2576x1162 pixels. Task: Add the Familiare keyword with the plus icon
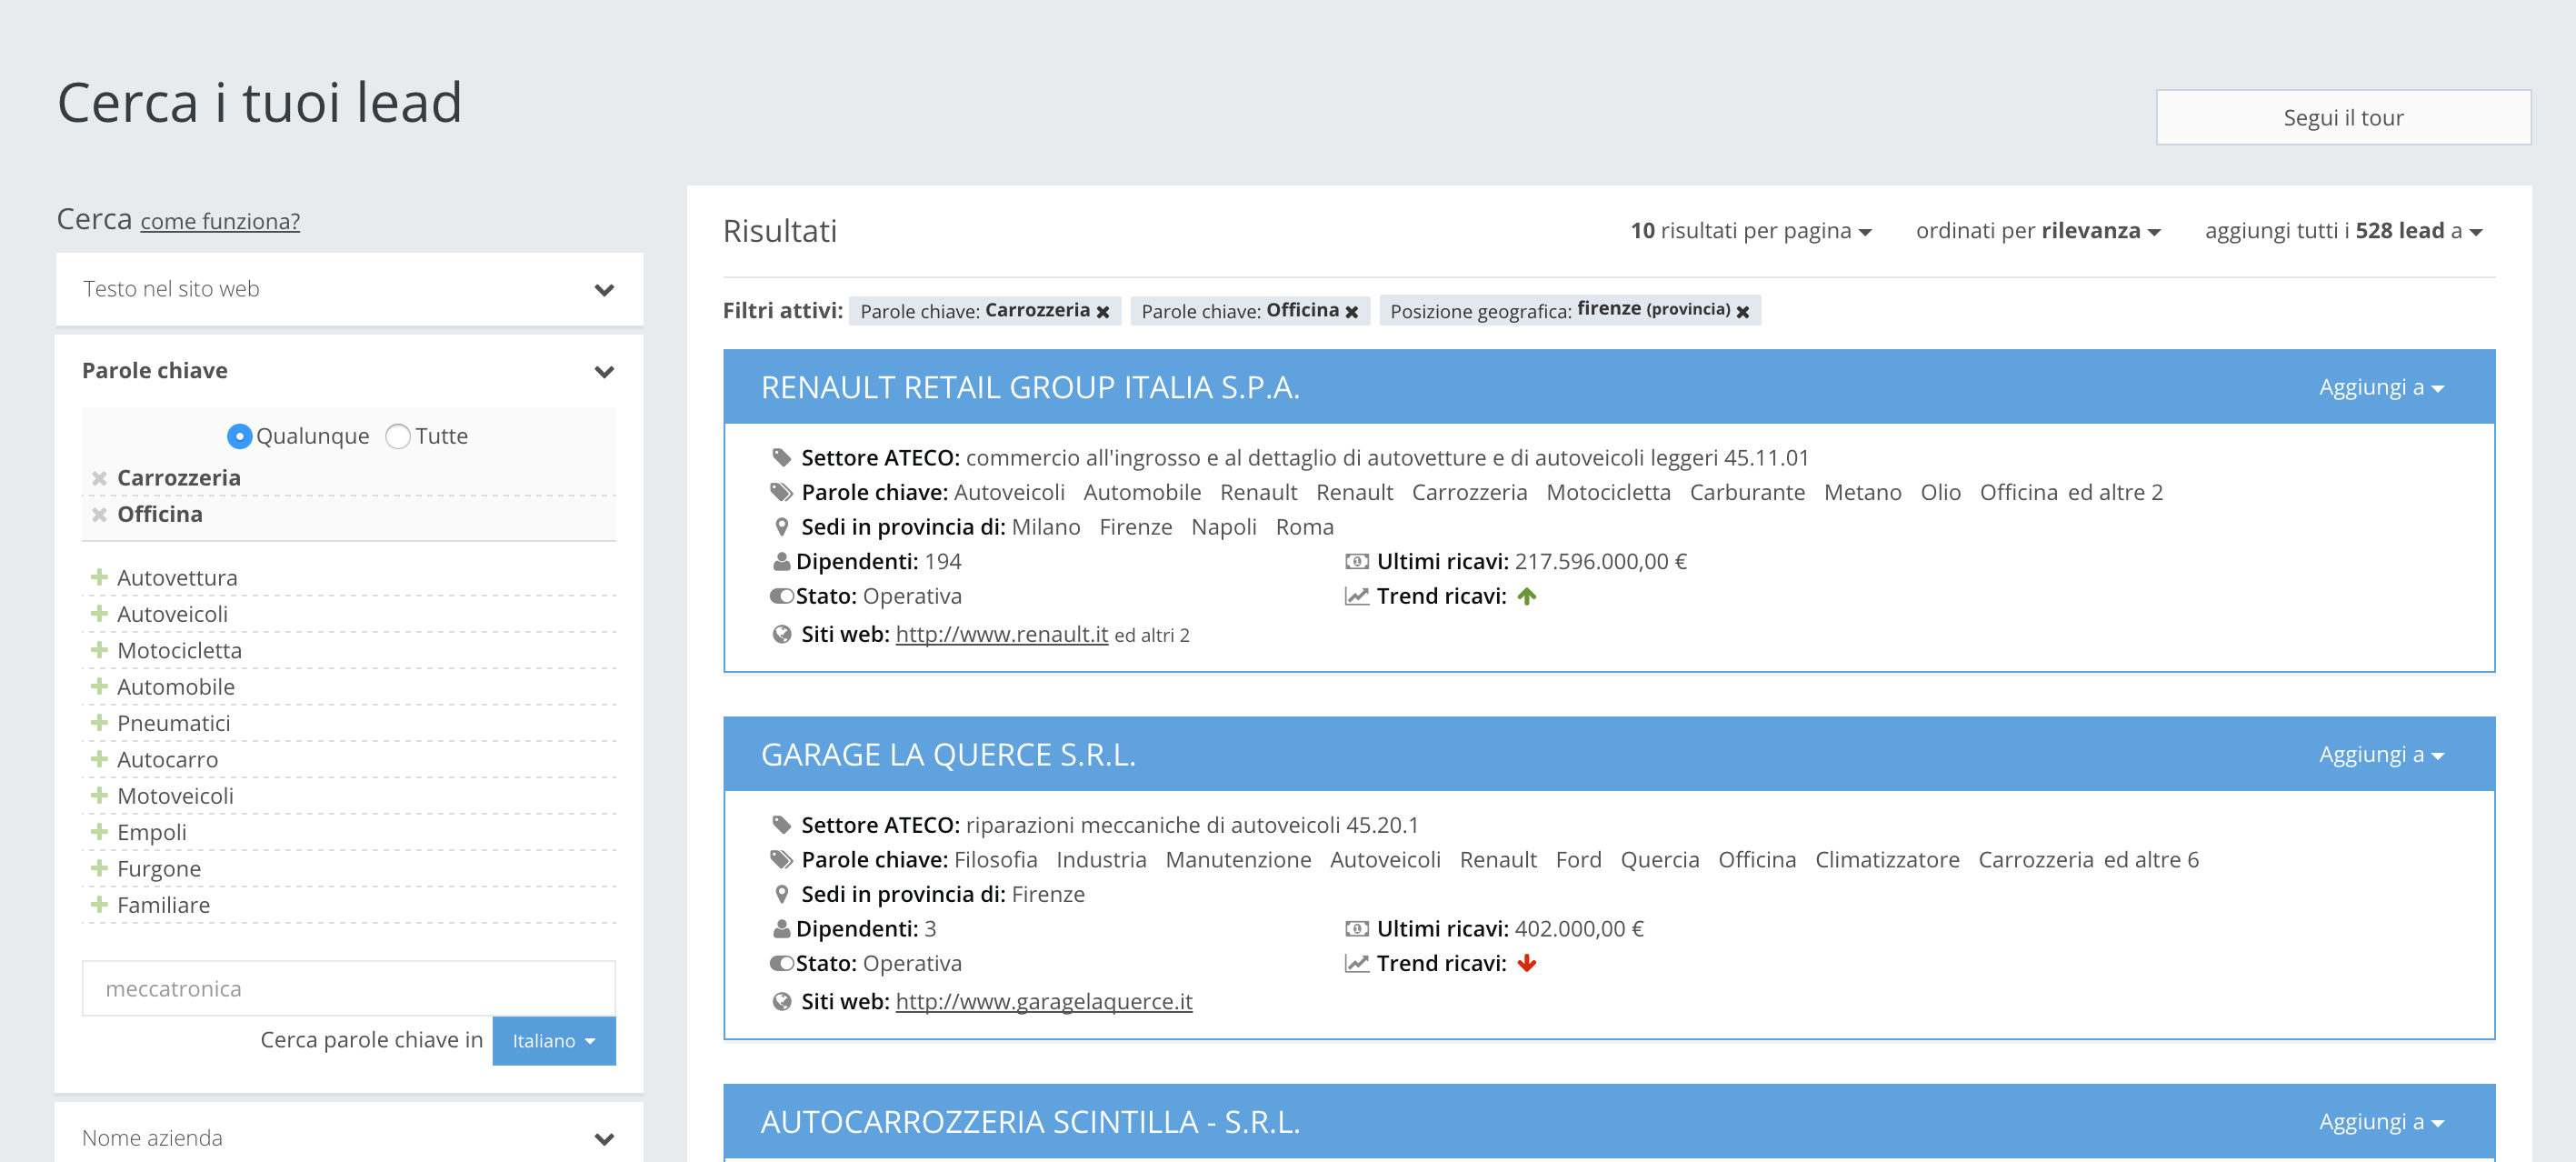click(99, 904)
